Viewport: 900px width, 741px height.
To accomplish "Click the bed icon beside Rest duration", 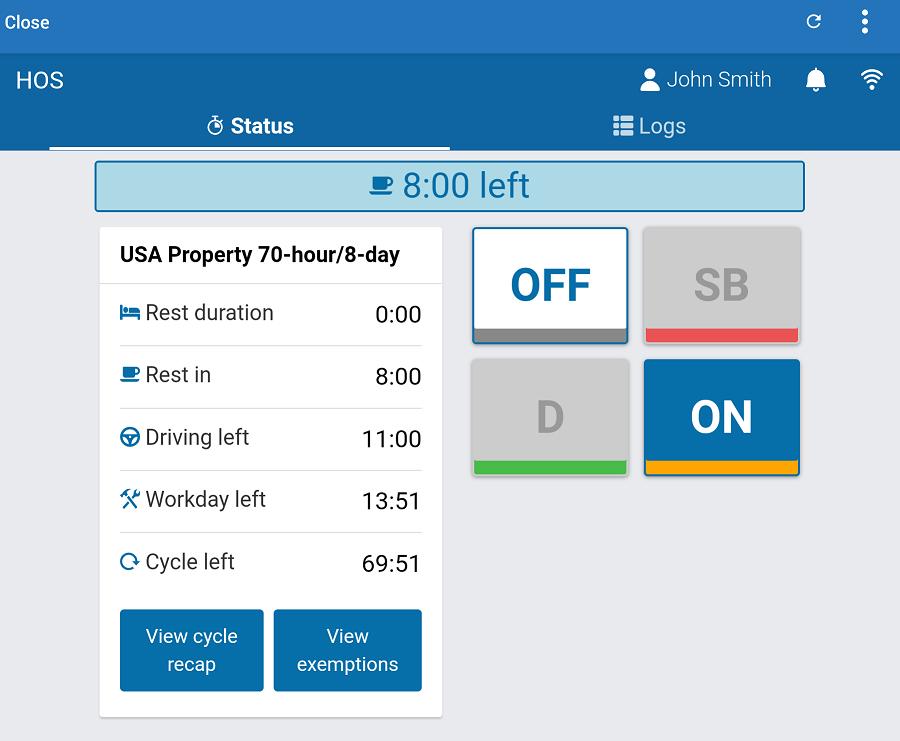I will [130, 313].
